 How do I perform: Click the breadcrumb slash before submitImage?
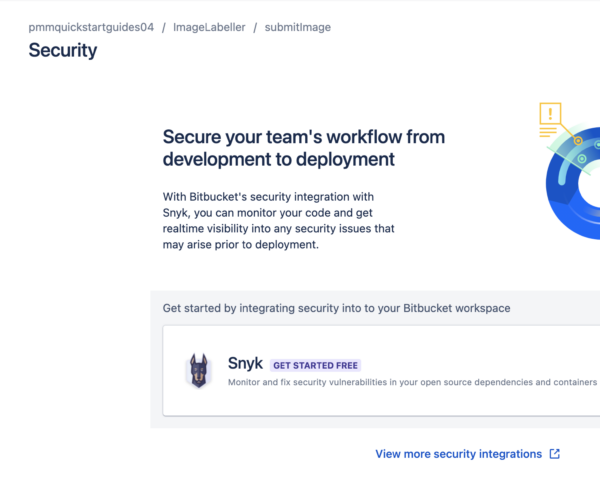[255, 27]
